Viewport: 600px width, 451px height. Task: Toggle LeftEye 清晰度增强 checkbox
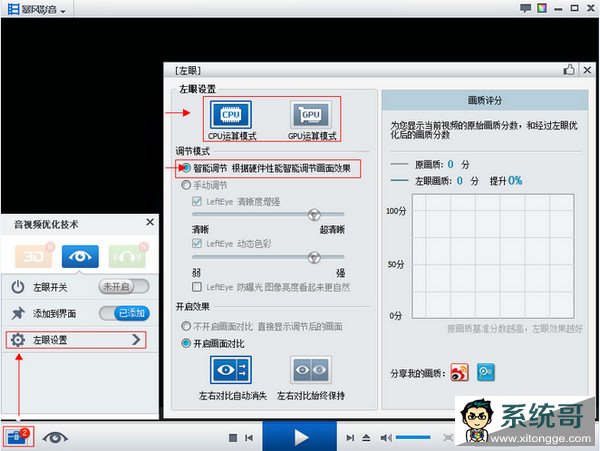(x=197, y=201)
